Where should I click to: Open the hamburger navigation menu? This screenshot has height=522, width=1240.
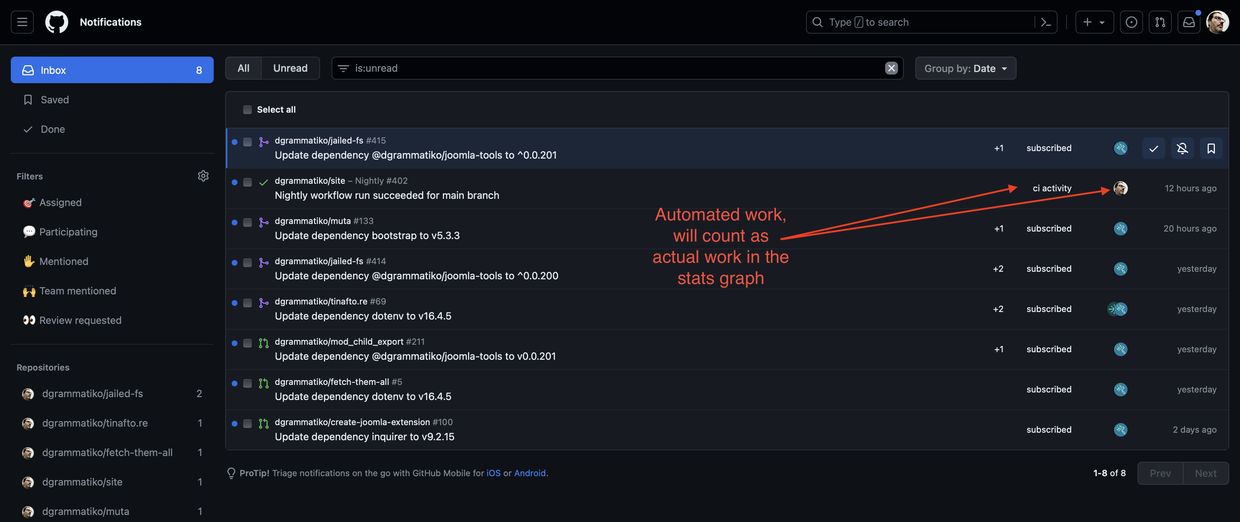[x=22, y=22]
